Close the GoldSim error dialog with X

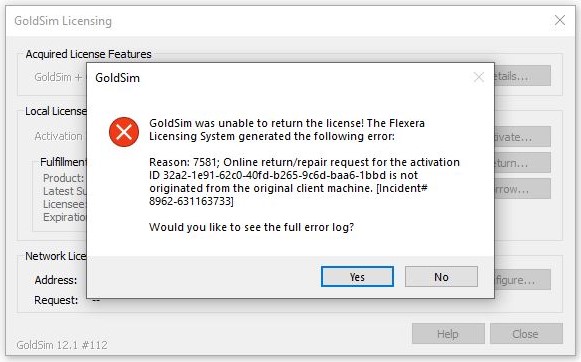479,77
